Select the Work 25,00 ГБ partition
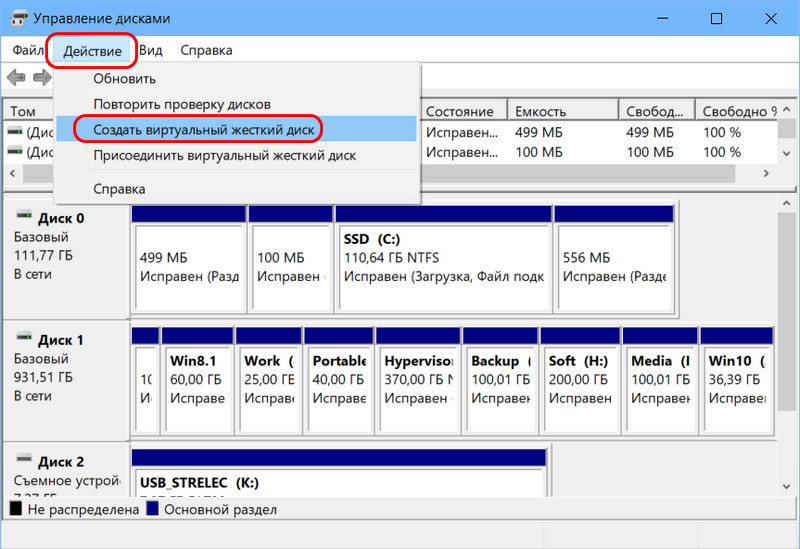This screenshot has width=800, height=549. (268, 381)
